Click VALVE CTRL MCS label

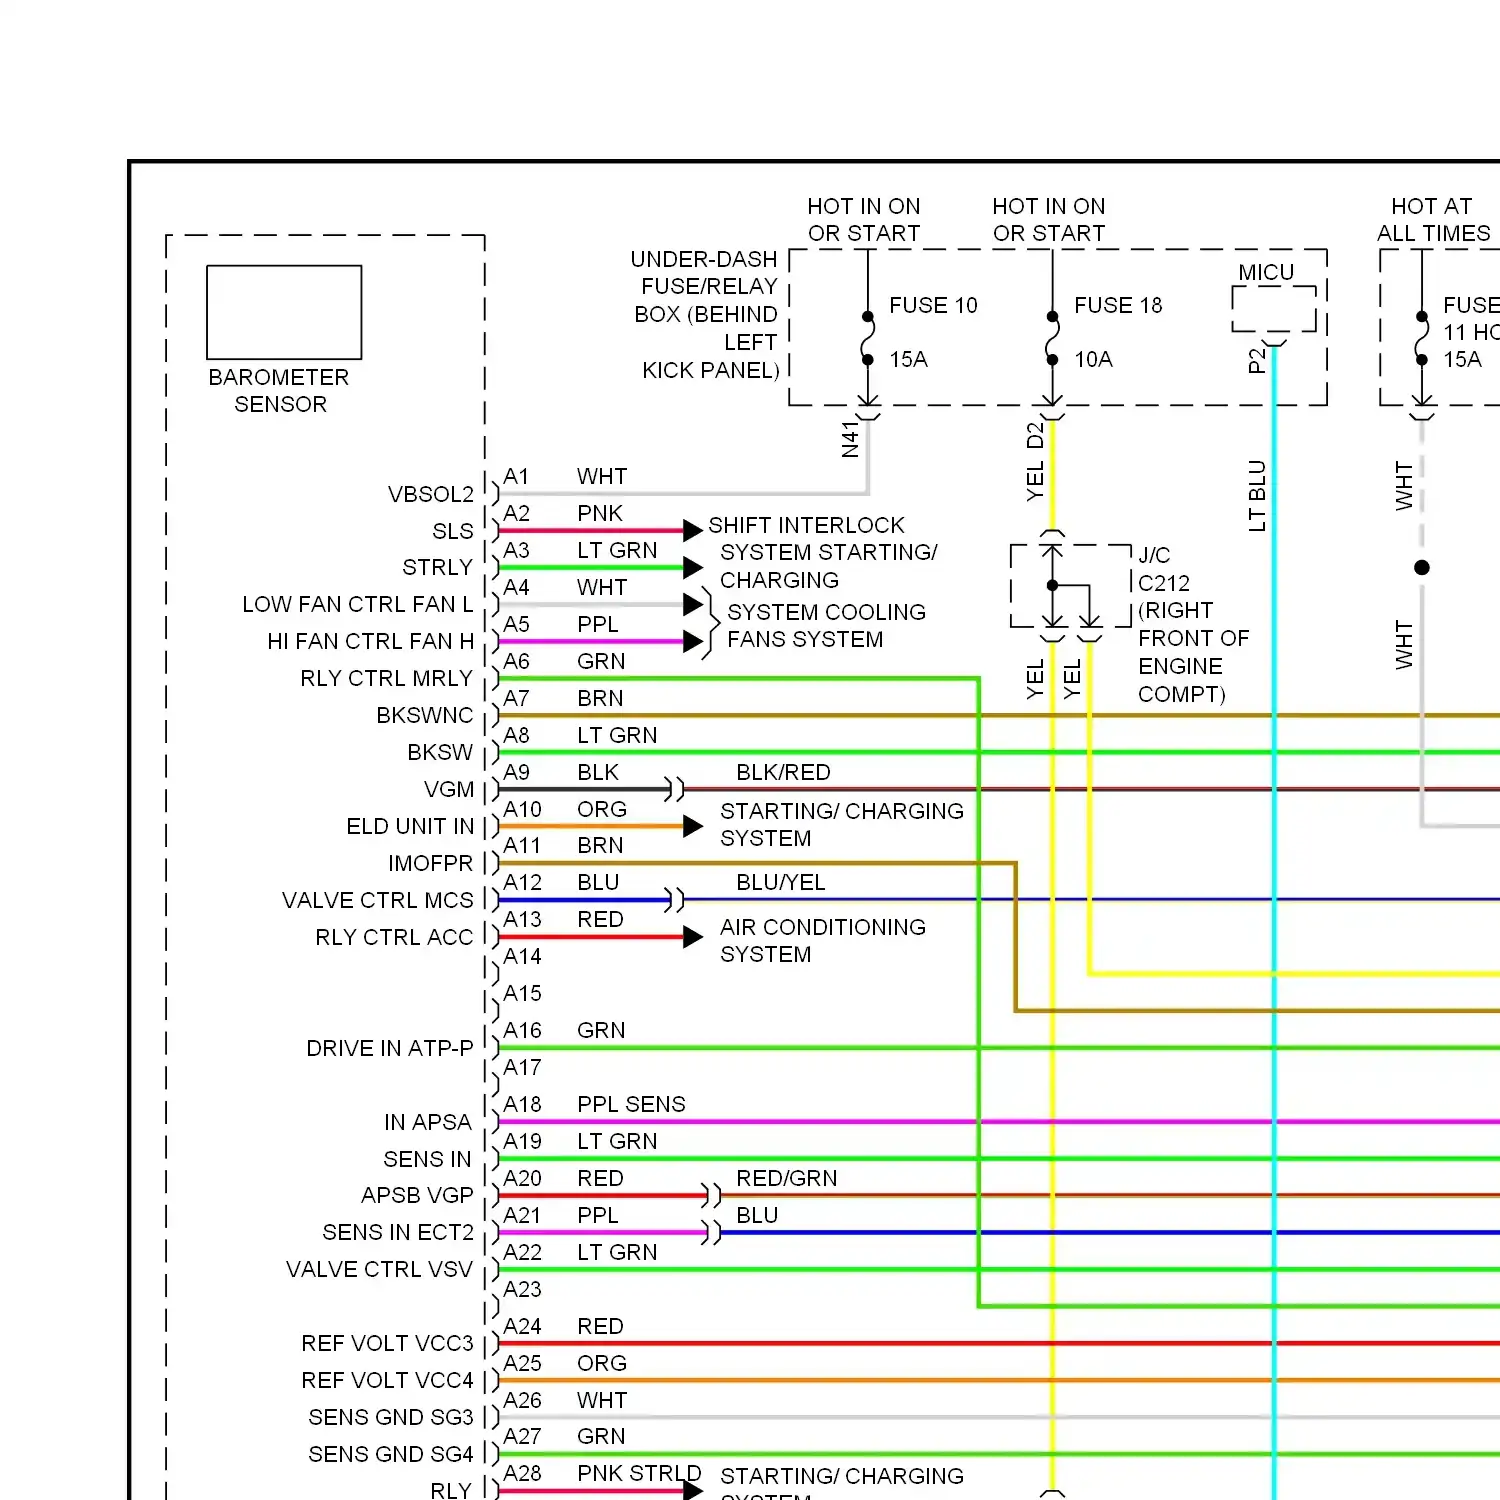pos(377,901)
